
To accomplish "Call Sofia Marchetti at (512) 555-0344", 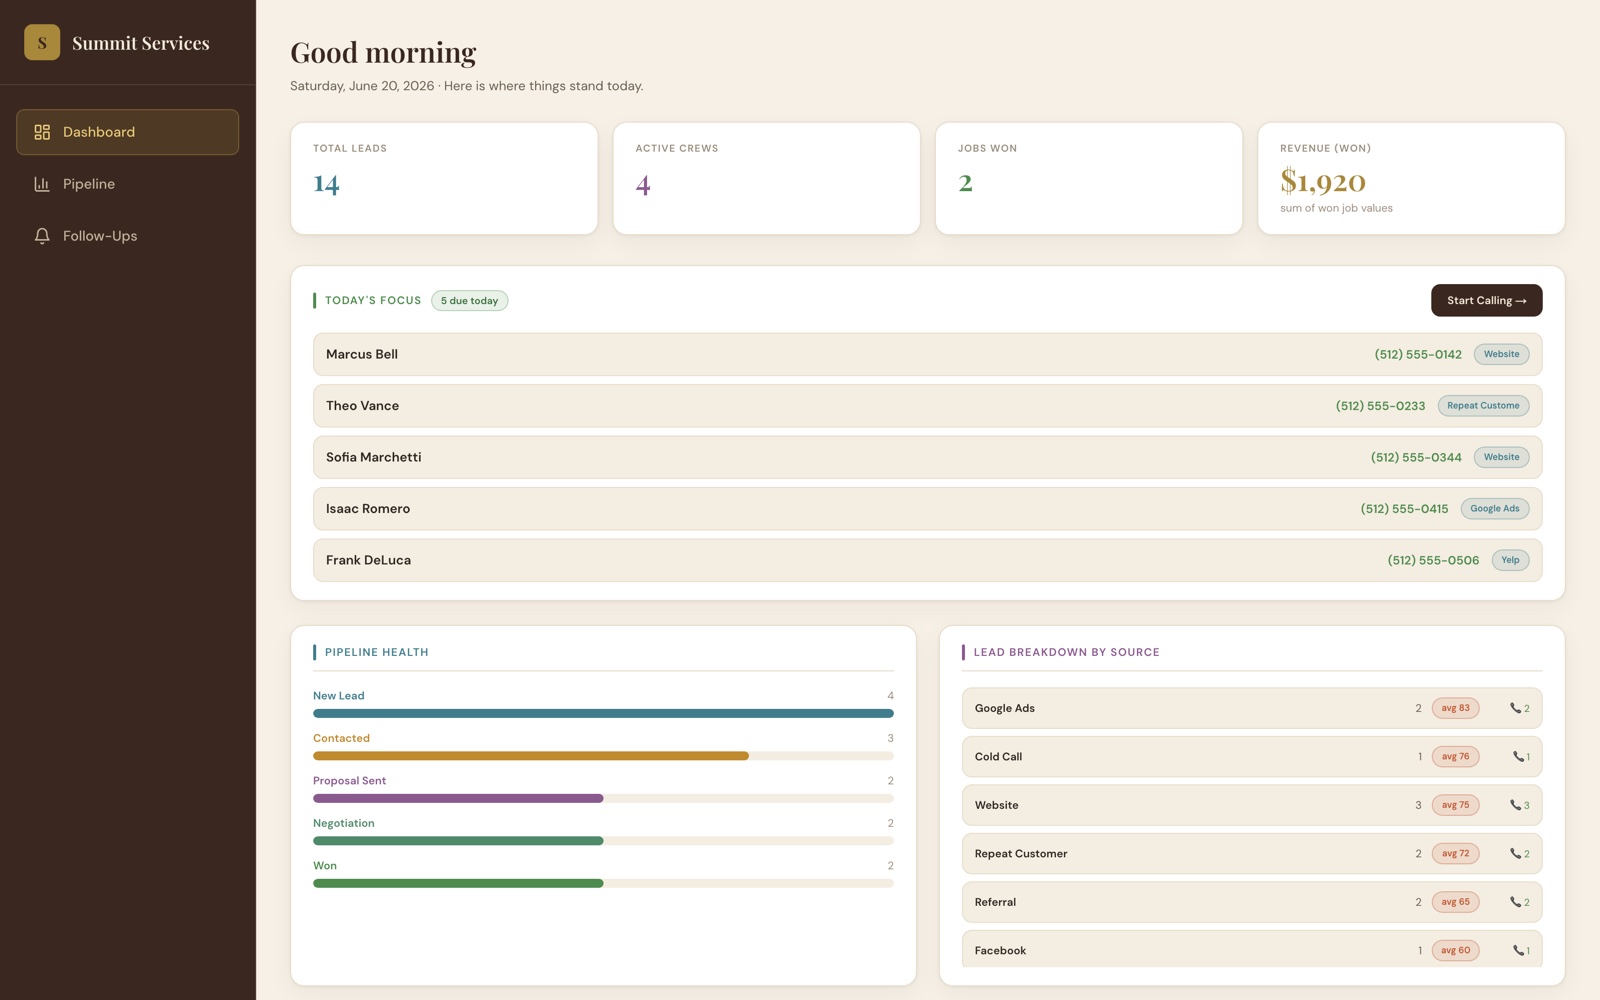I will click(x=1416, y=457).
